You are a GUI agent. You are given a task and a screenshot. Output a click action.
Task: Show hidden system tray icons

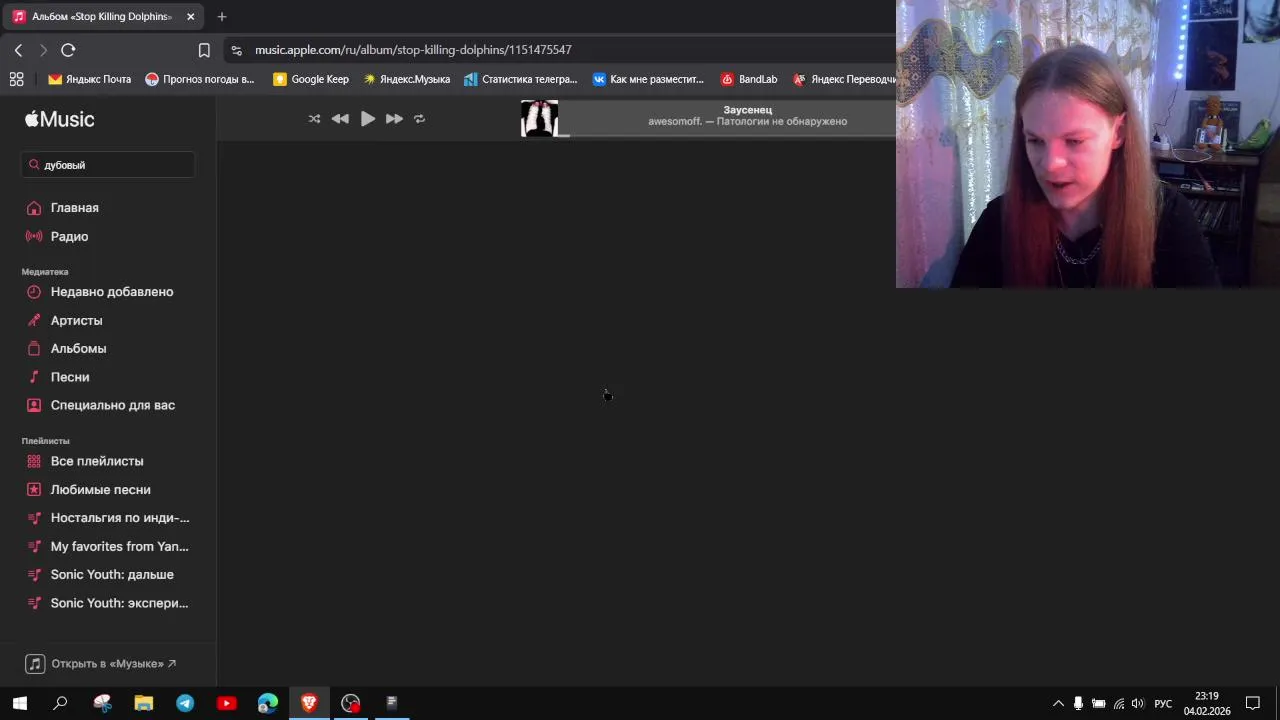click(x=1058, y=703)
